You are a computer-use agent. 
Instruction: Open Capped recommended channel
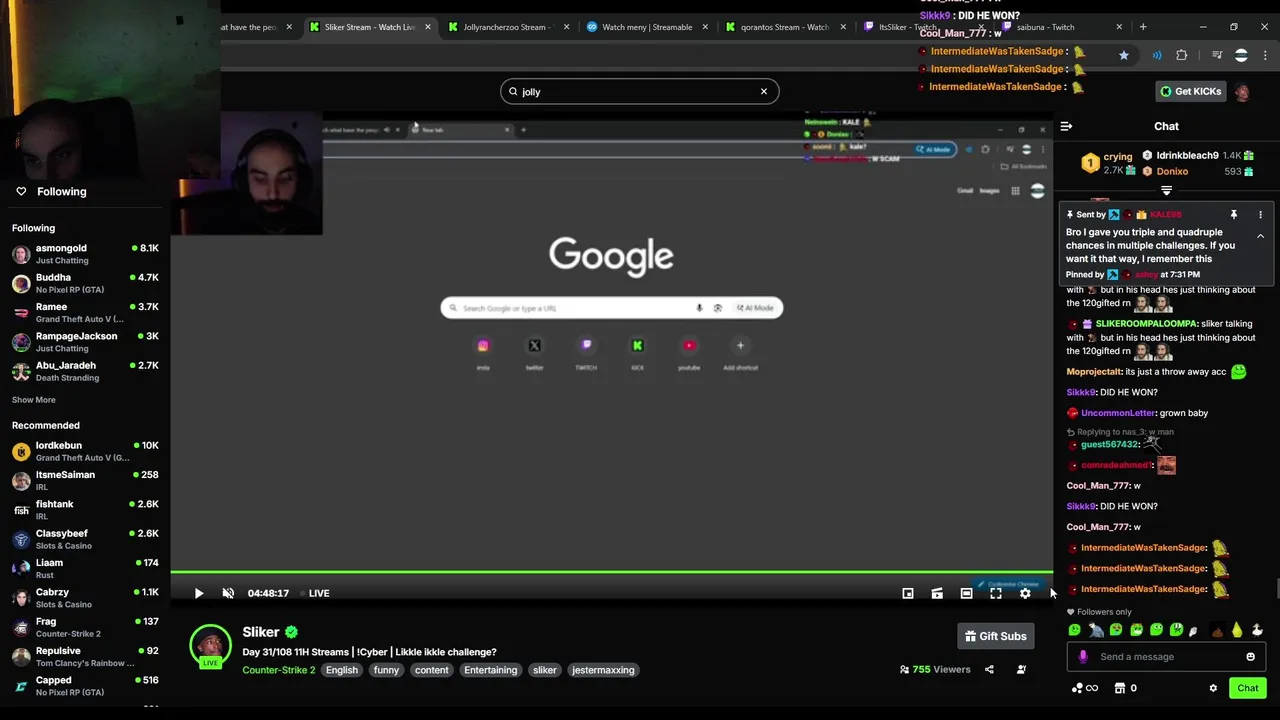85,686
